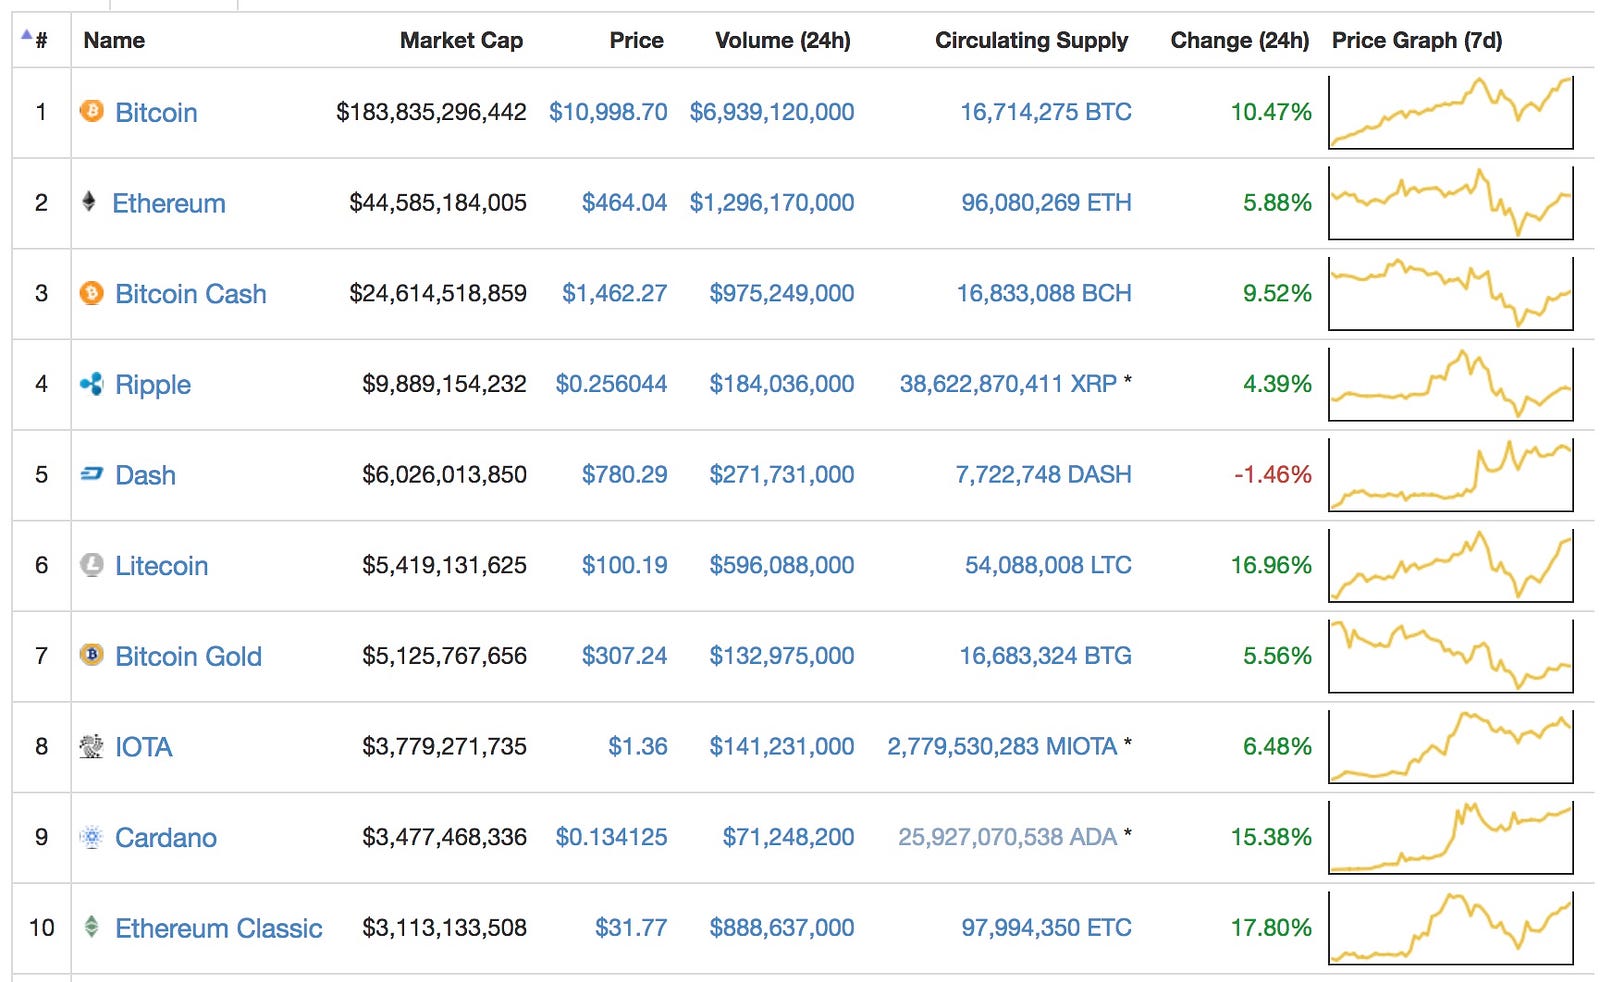The width and height of the screenshot is (1600, 982).
Task: Open Ethereum Classic 7-day price graph
Action: (x=1451, y=928)
